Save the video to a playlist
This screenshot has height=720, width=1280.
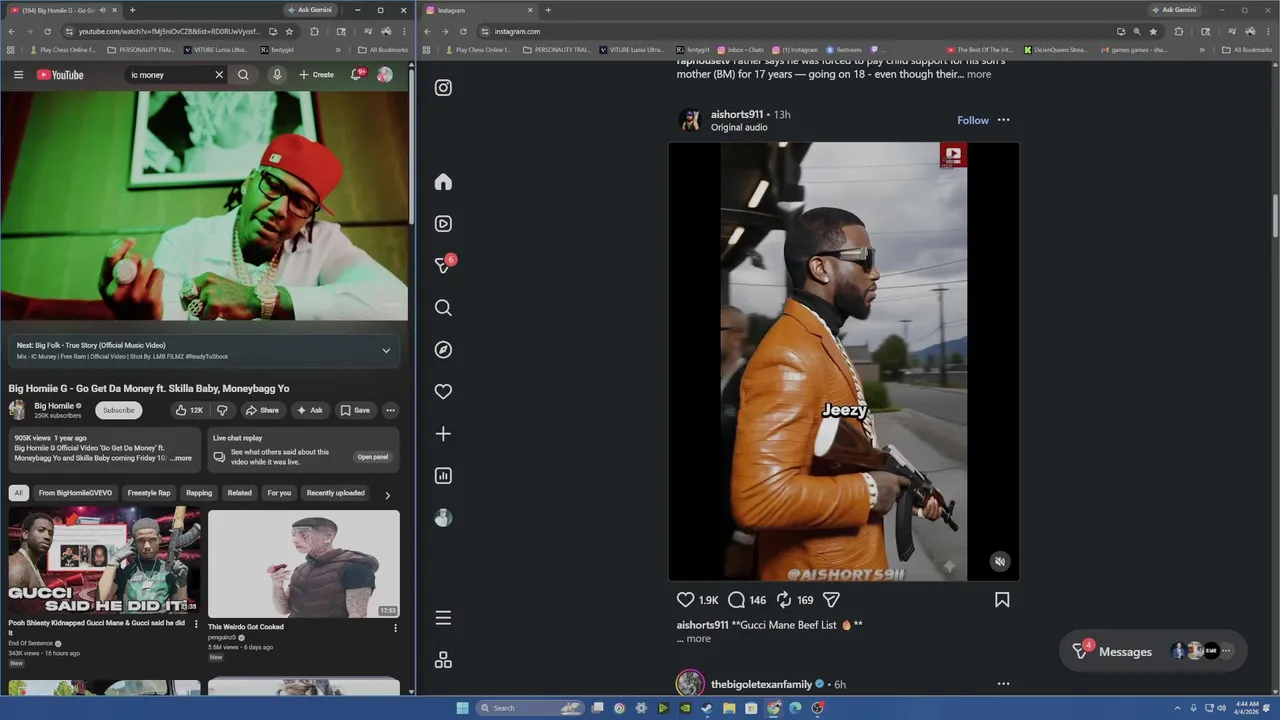click(355, 410)
